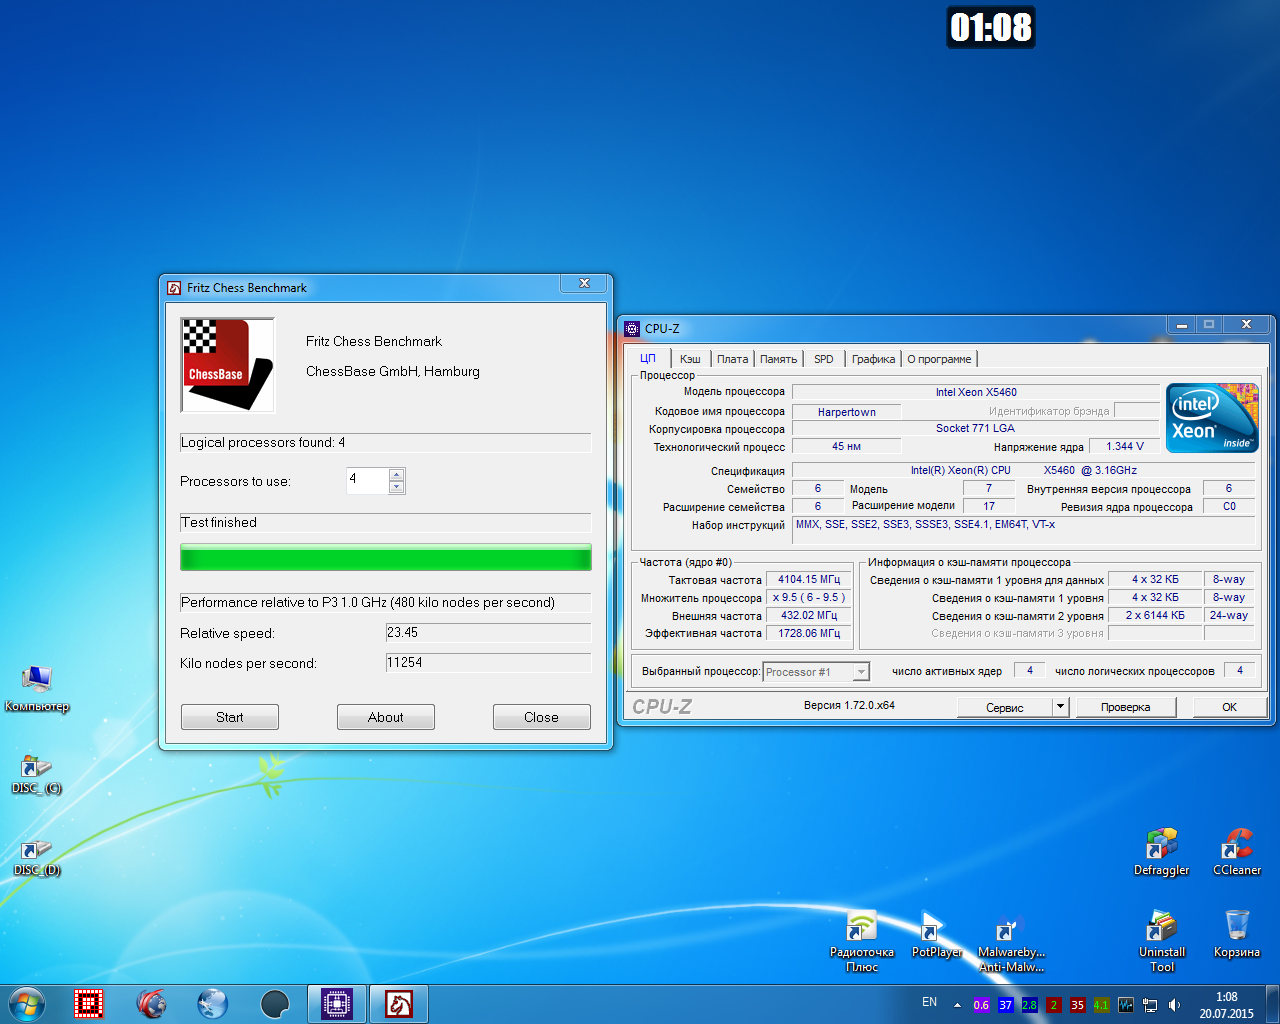This screenshot has height=1024, width=1280.
Task: Switch to the Графика tab
Action: point(873,359)
